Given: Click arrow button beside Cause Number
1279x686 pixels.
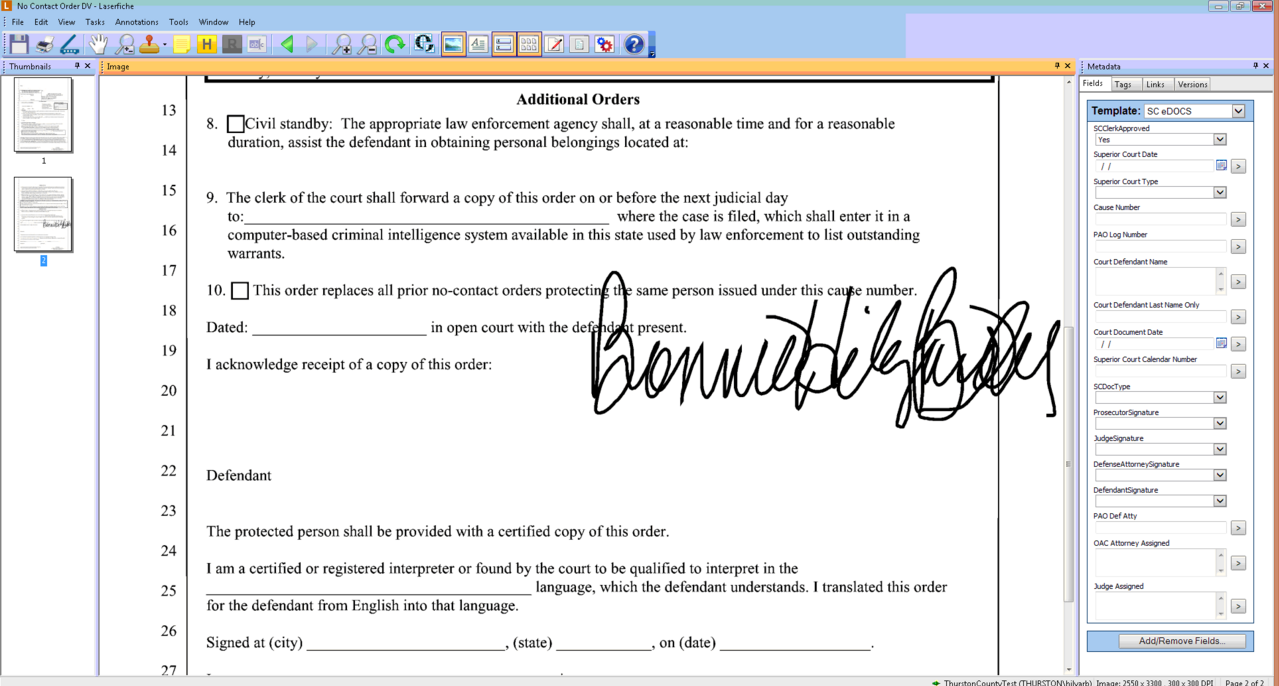Looking at the screenshot, I should pyautogui.click(x=1238, y=219).
